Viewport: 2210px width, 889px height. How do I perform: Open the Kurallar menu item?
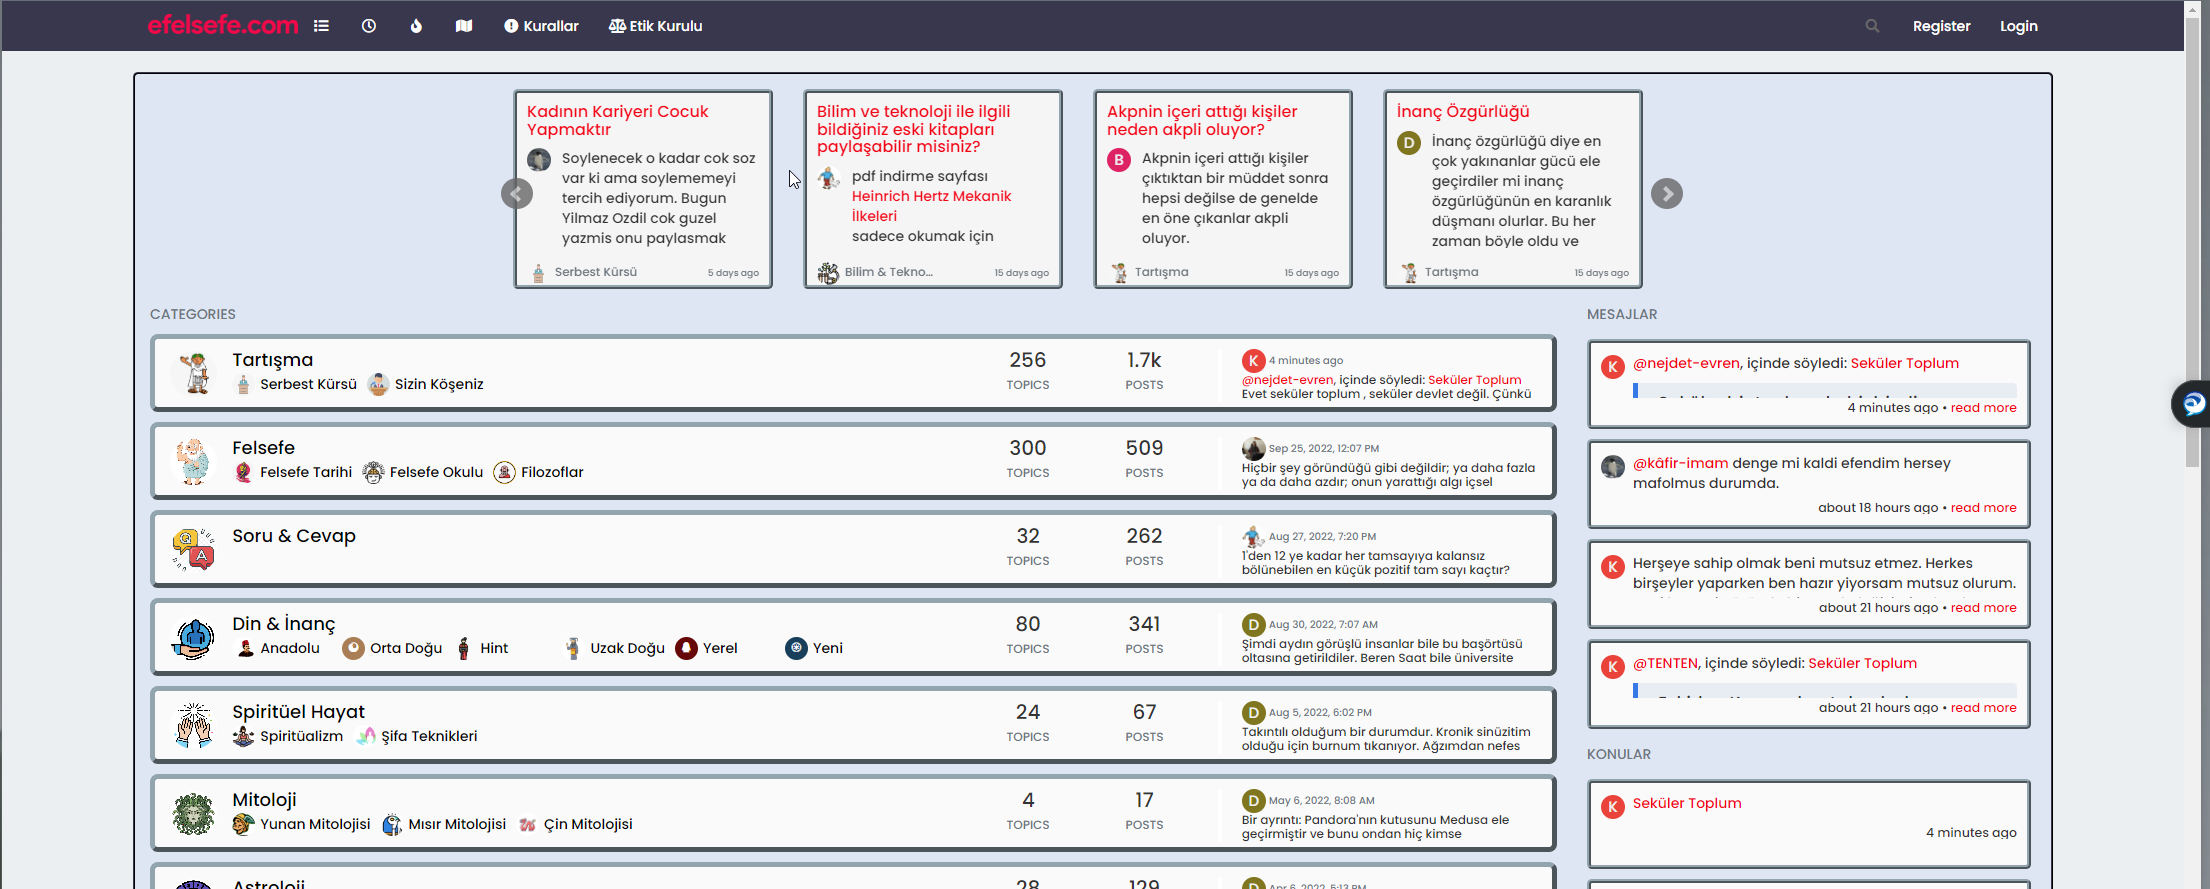point(541,26)
